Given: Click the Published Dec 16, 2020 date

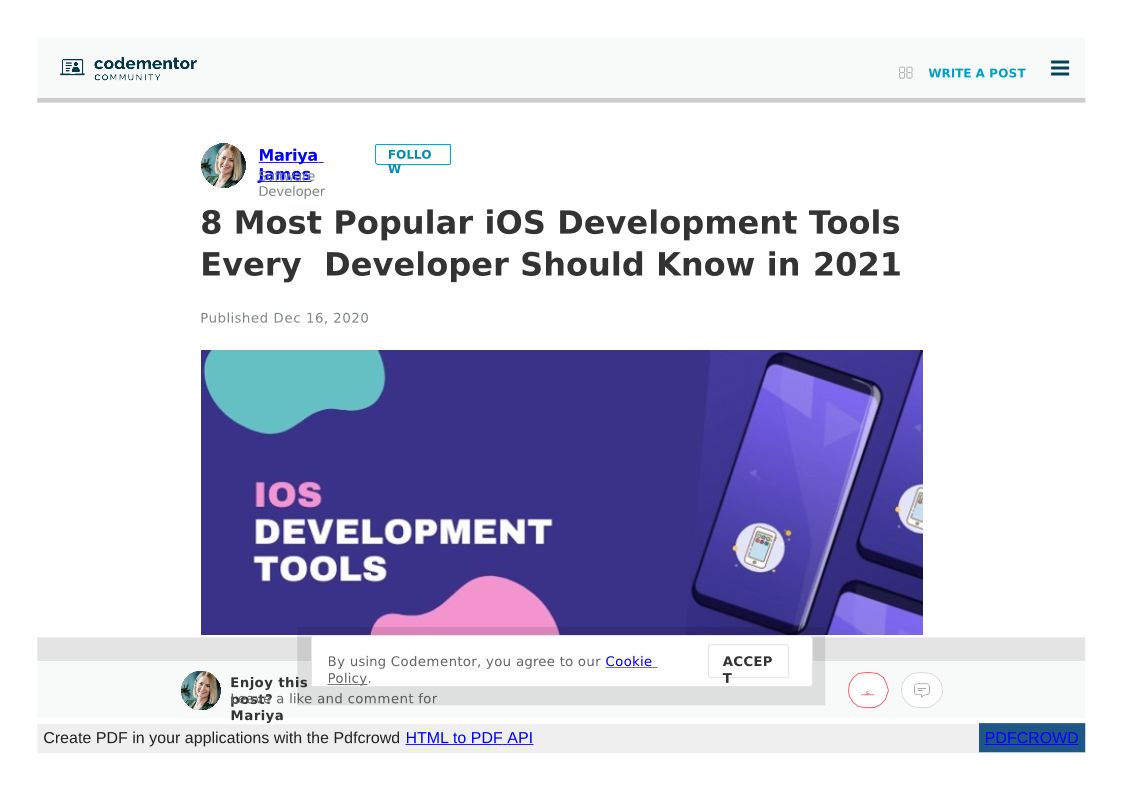Looking at the screenshot, I should [284, 318].
